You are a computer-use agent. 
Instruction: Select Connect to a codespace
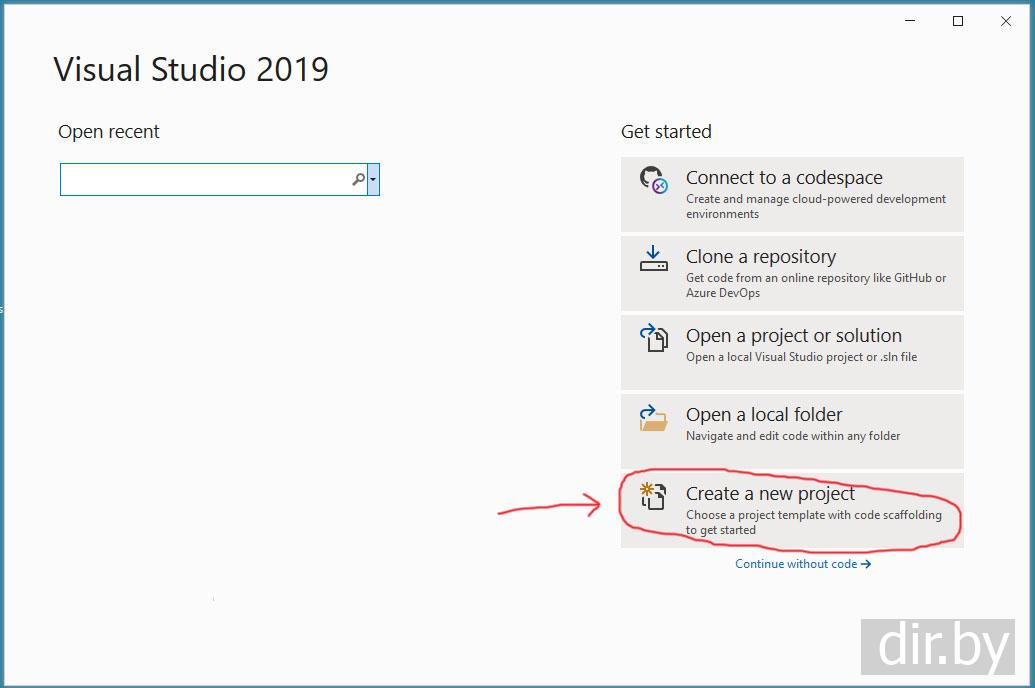tap(792, 194)
